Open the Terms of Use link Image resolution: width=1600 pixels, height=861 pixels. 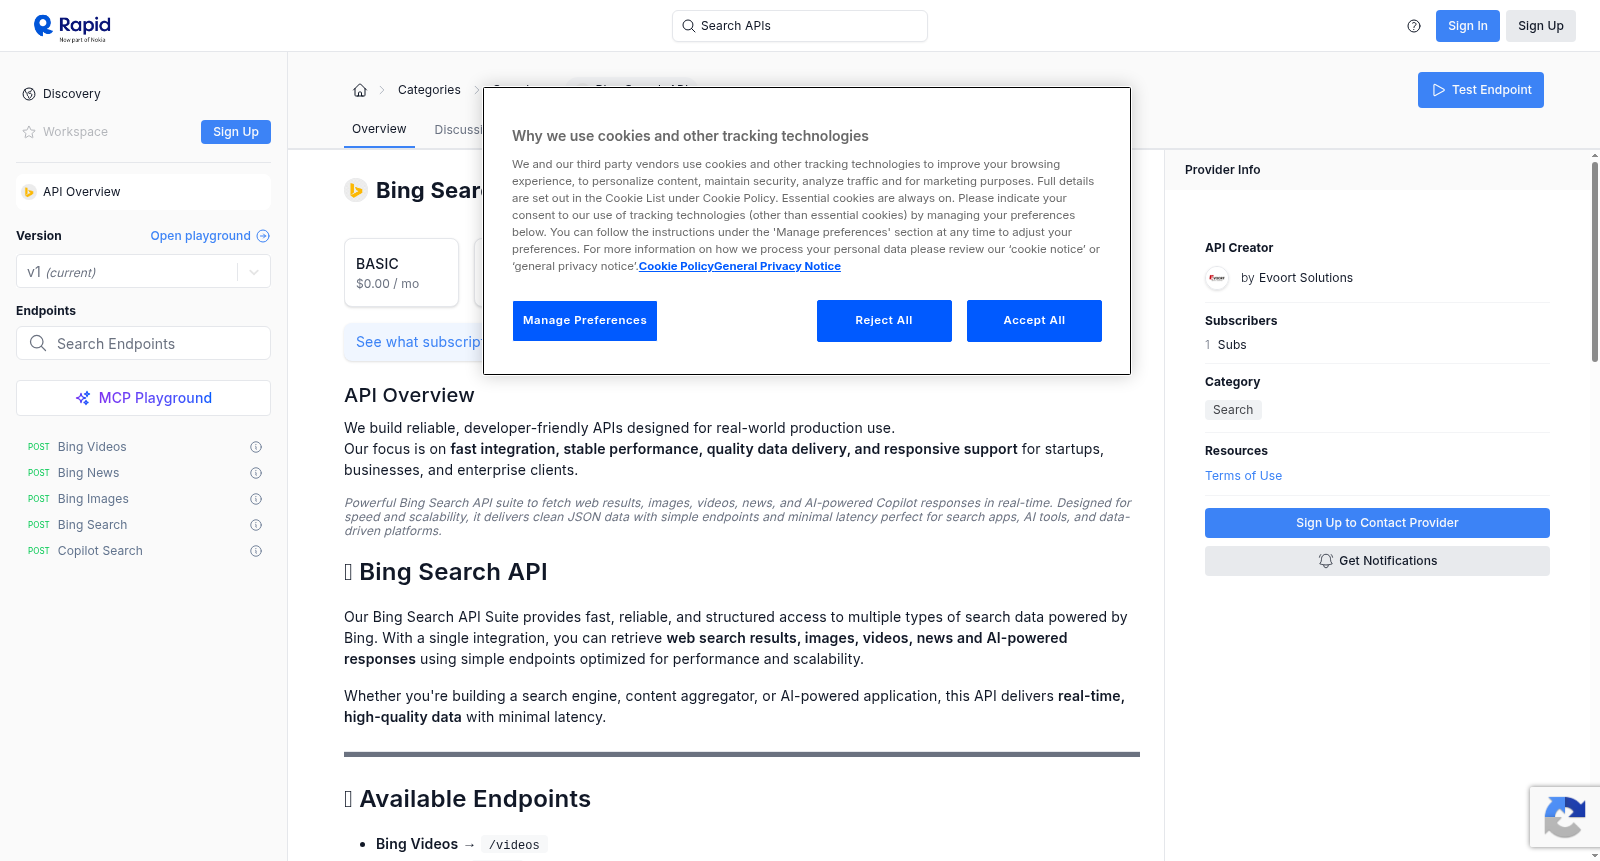tap(1243, 476)
